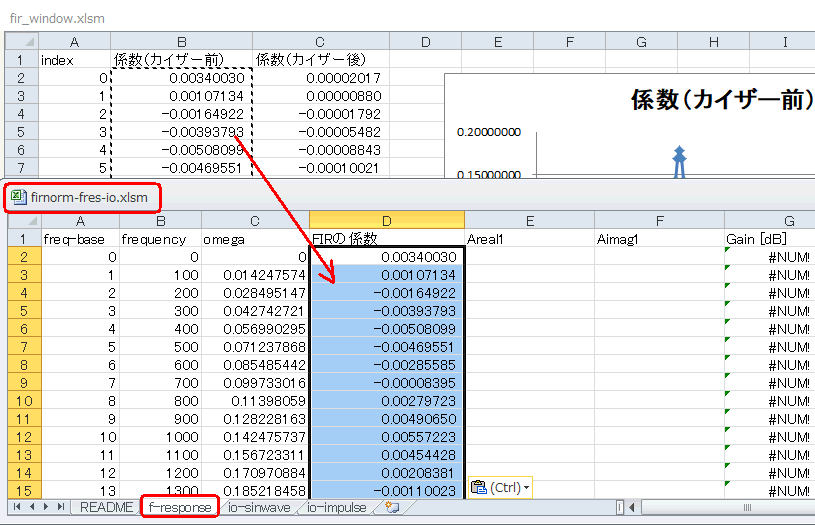Click cell -0.00010021 in fir_window

pos(321,168)
